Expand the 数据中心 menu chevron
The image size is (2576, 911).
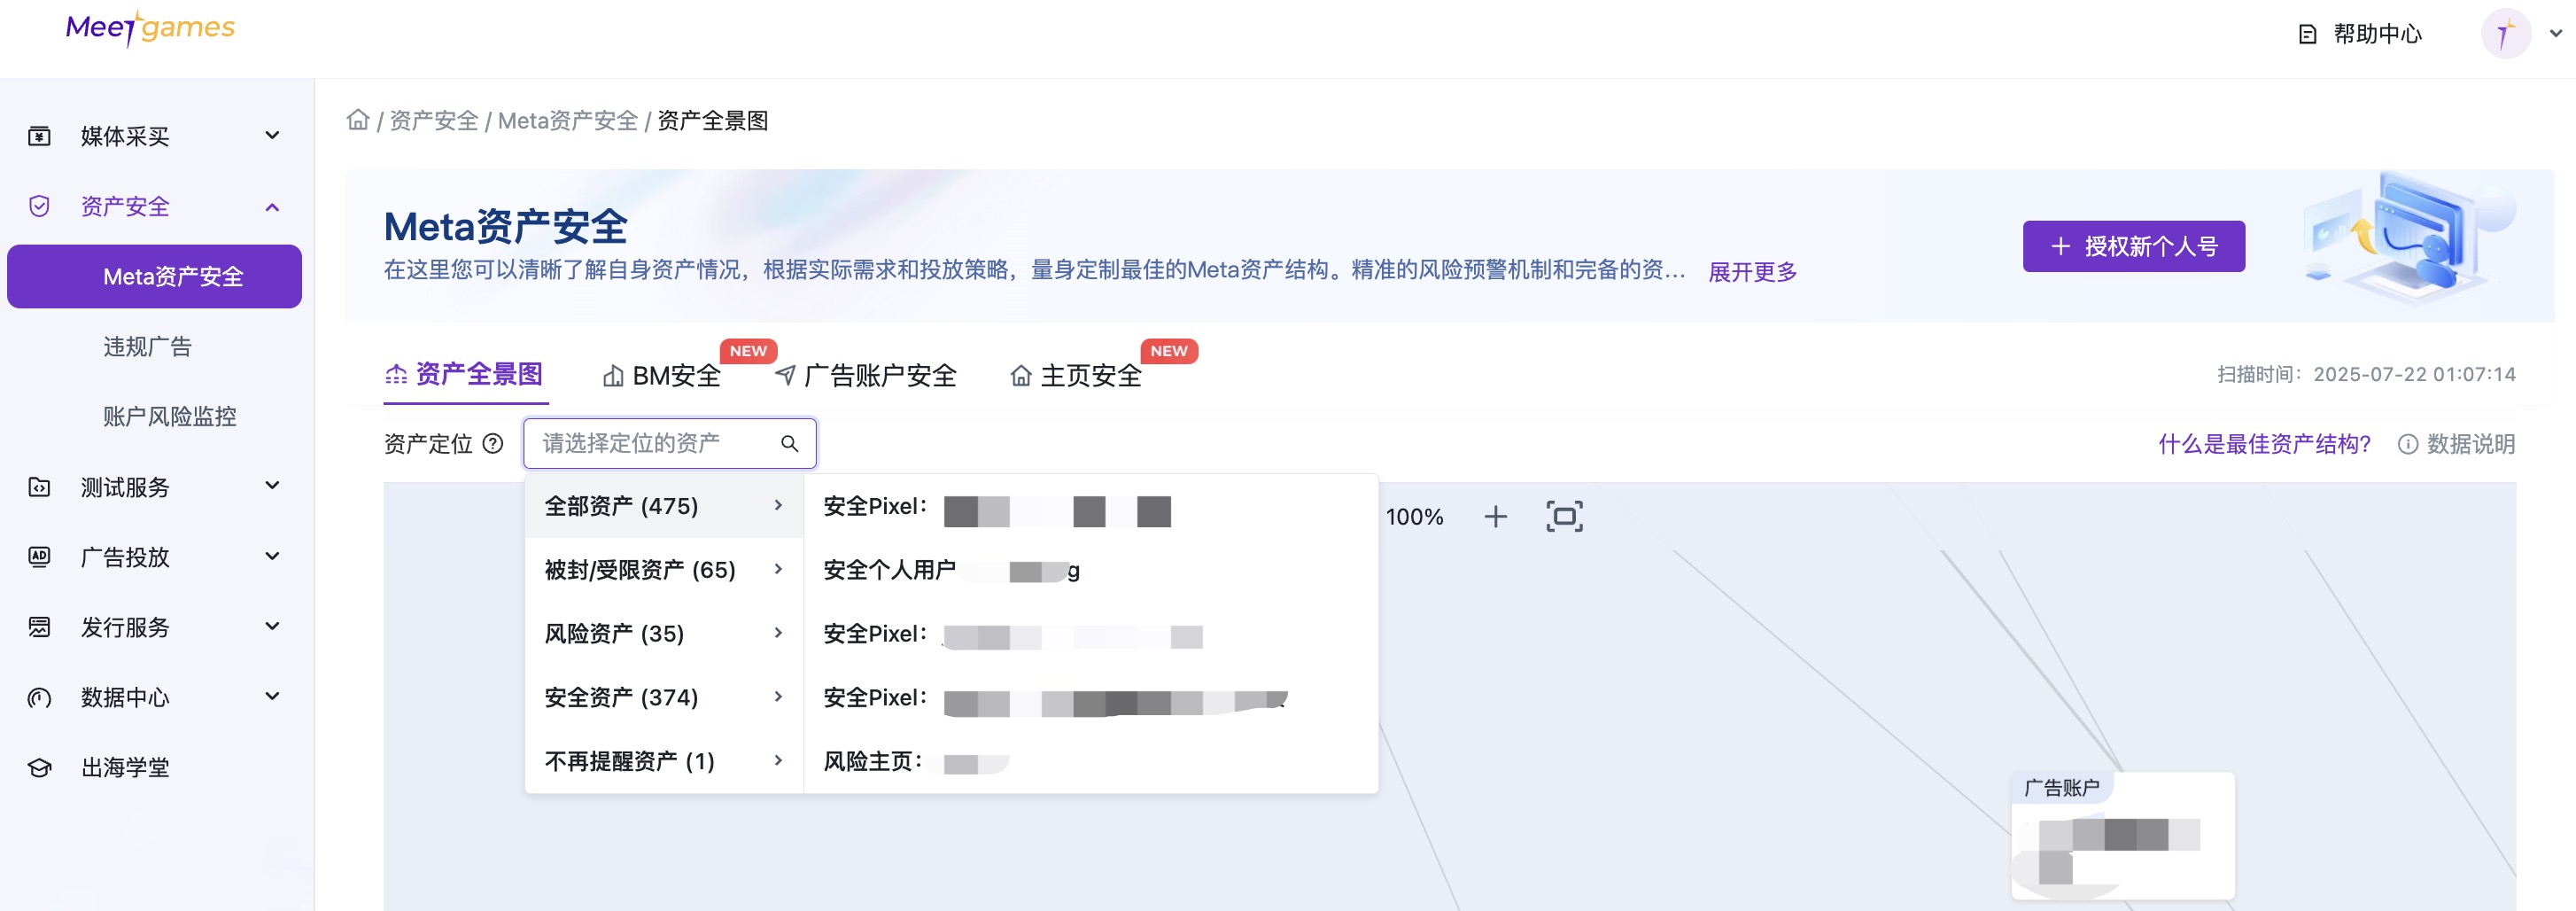[x=272, y=696]
